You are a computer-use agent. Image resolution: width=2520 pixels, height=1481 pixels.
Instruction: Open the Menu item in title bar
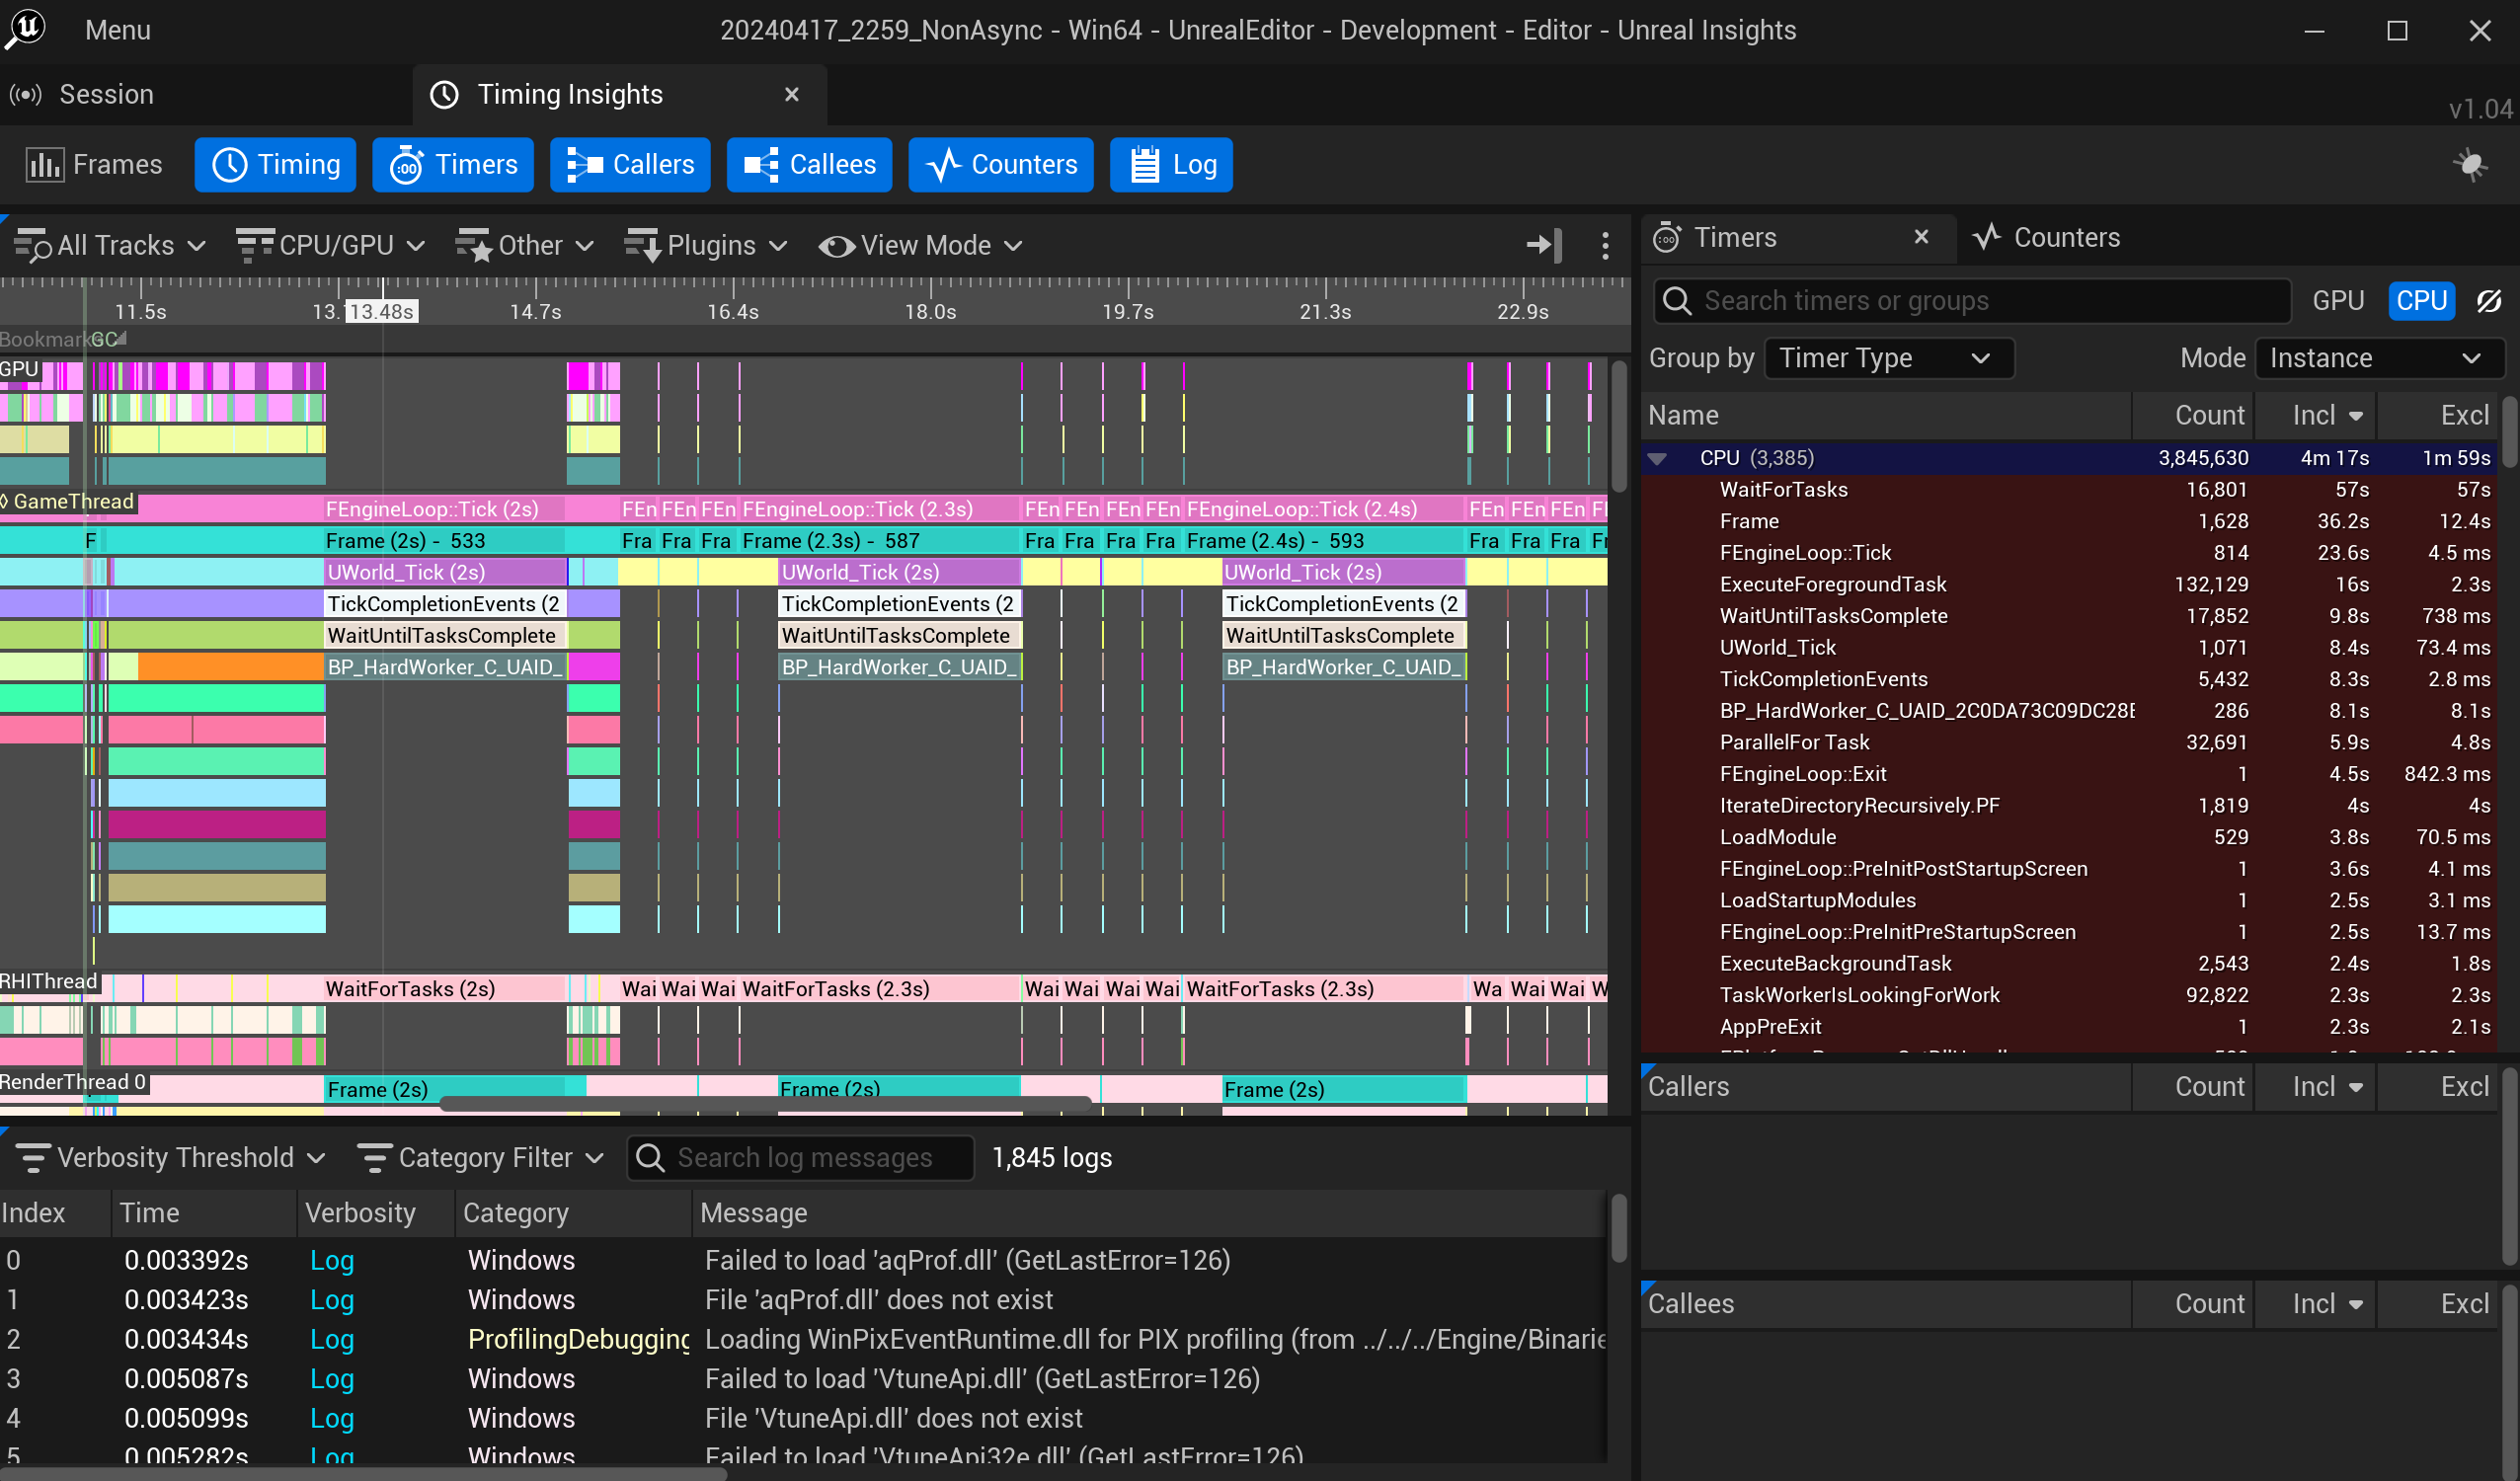coord(118,30)
